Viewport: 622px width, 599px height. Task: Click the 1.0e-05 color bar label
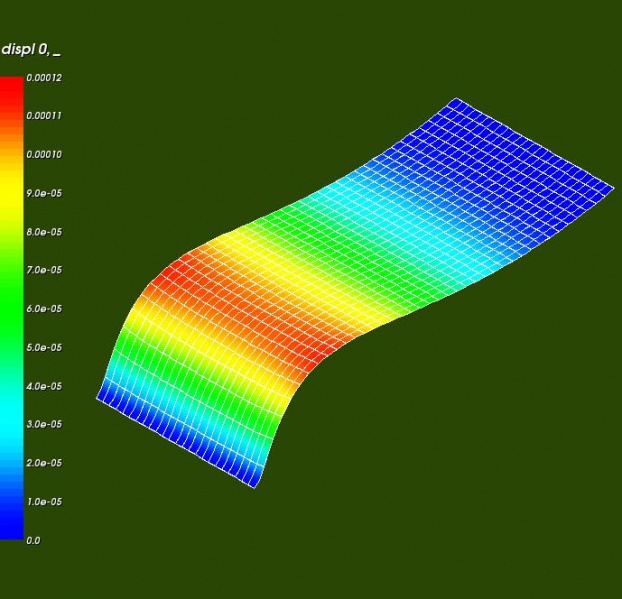tap(44, 502)
